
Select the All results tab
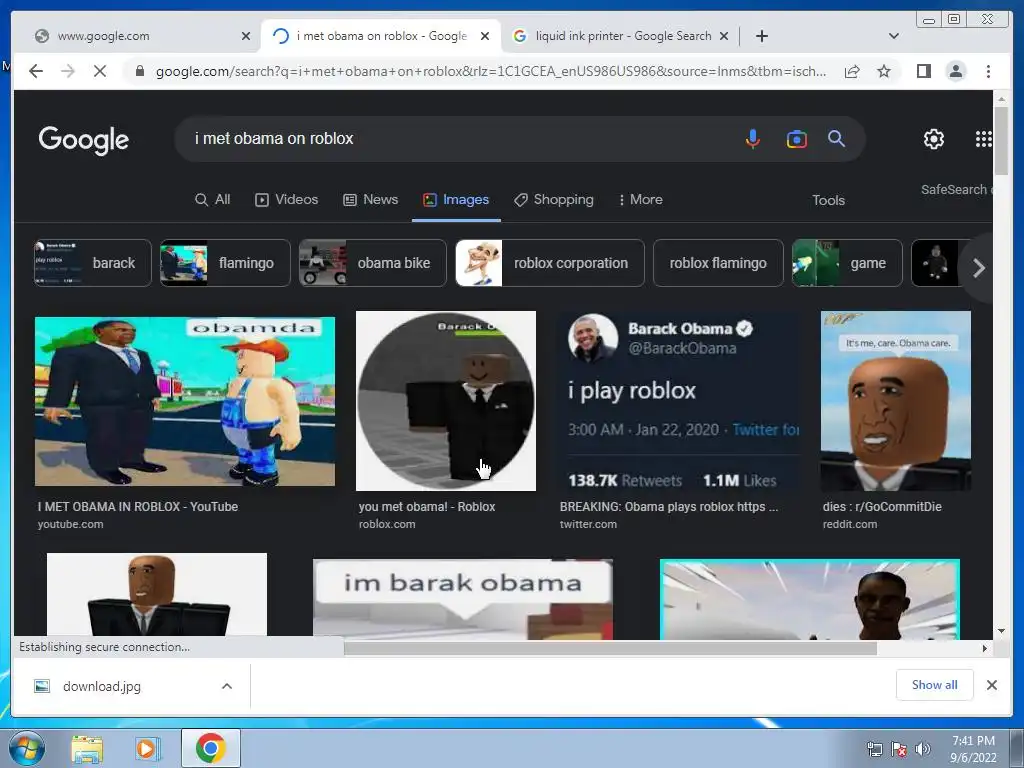tap(213, 200)
